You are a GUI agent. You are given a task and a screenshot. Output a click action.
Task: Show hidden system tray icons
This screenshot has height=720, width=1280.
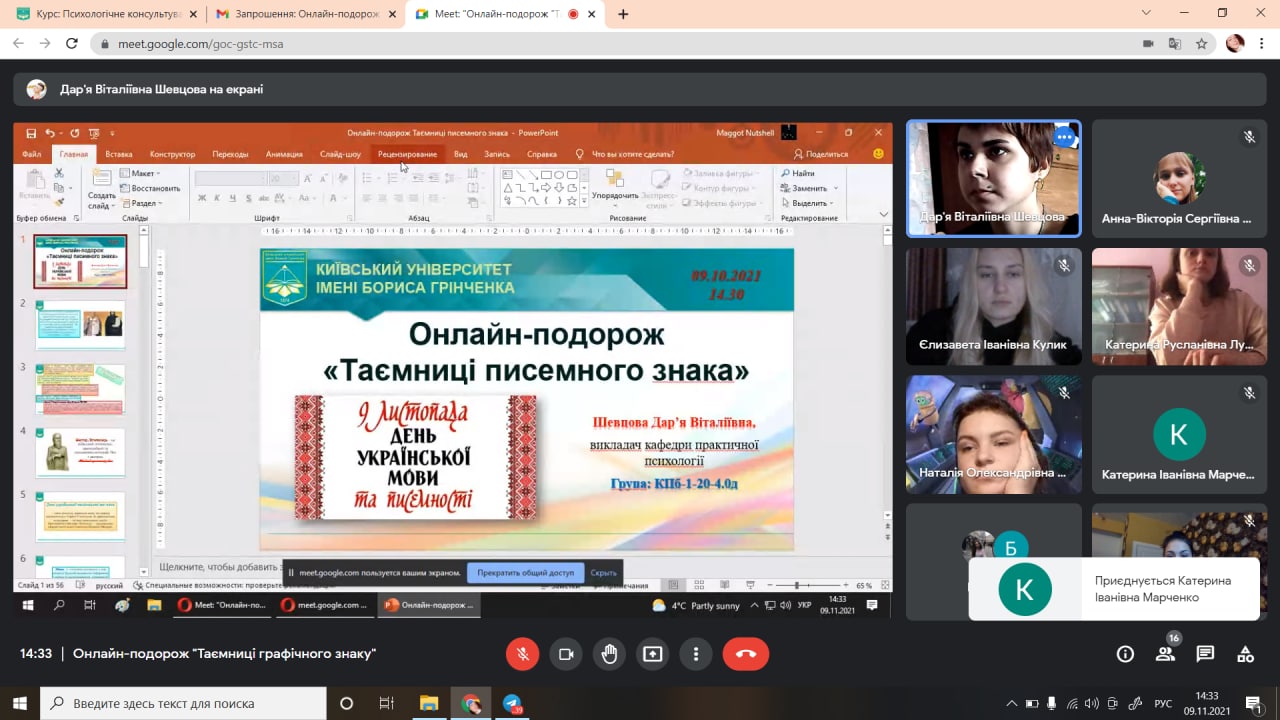point(1011,703)
